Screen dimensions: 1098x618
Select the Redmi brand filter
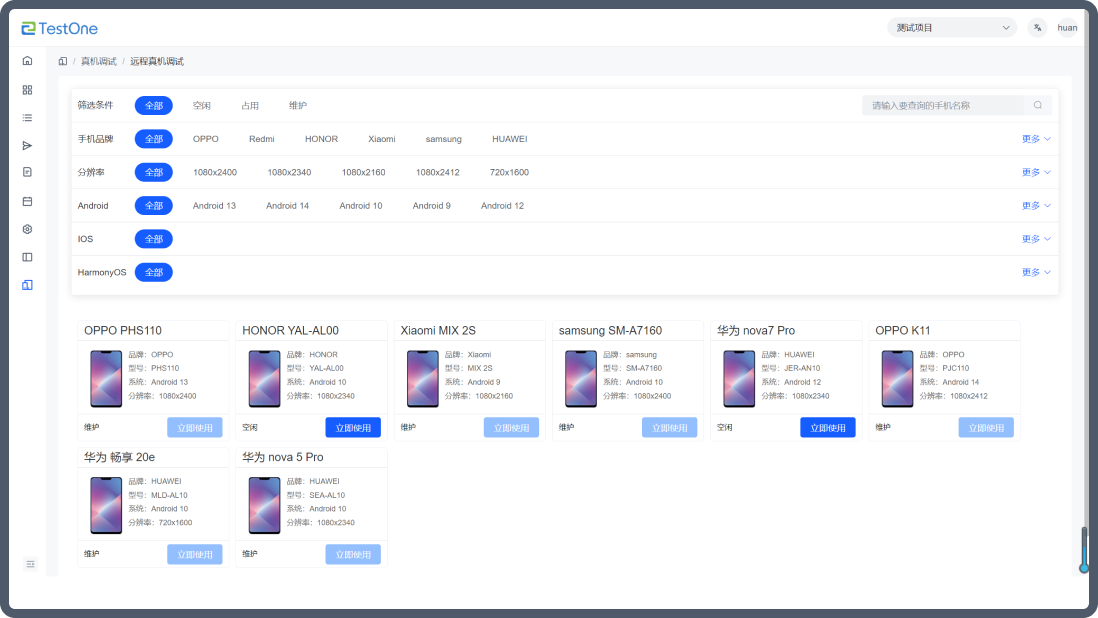(262, 139)
